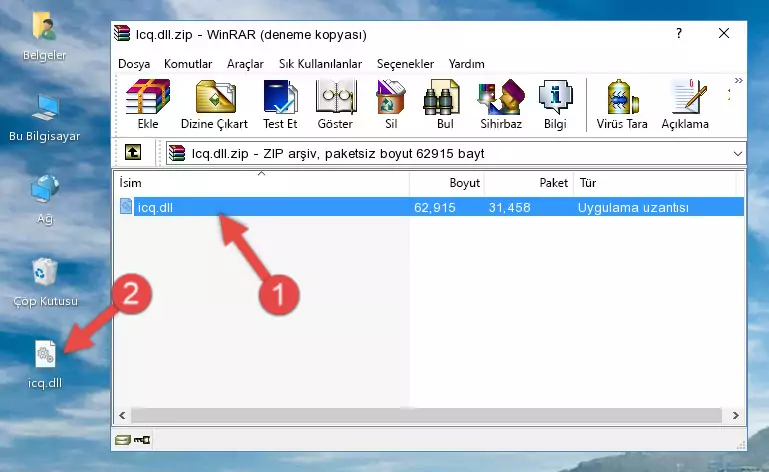
Task: Open the Belgeler desktop folder
Action: pyautogui.click(x=45, y=36)
